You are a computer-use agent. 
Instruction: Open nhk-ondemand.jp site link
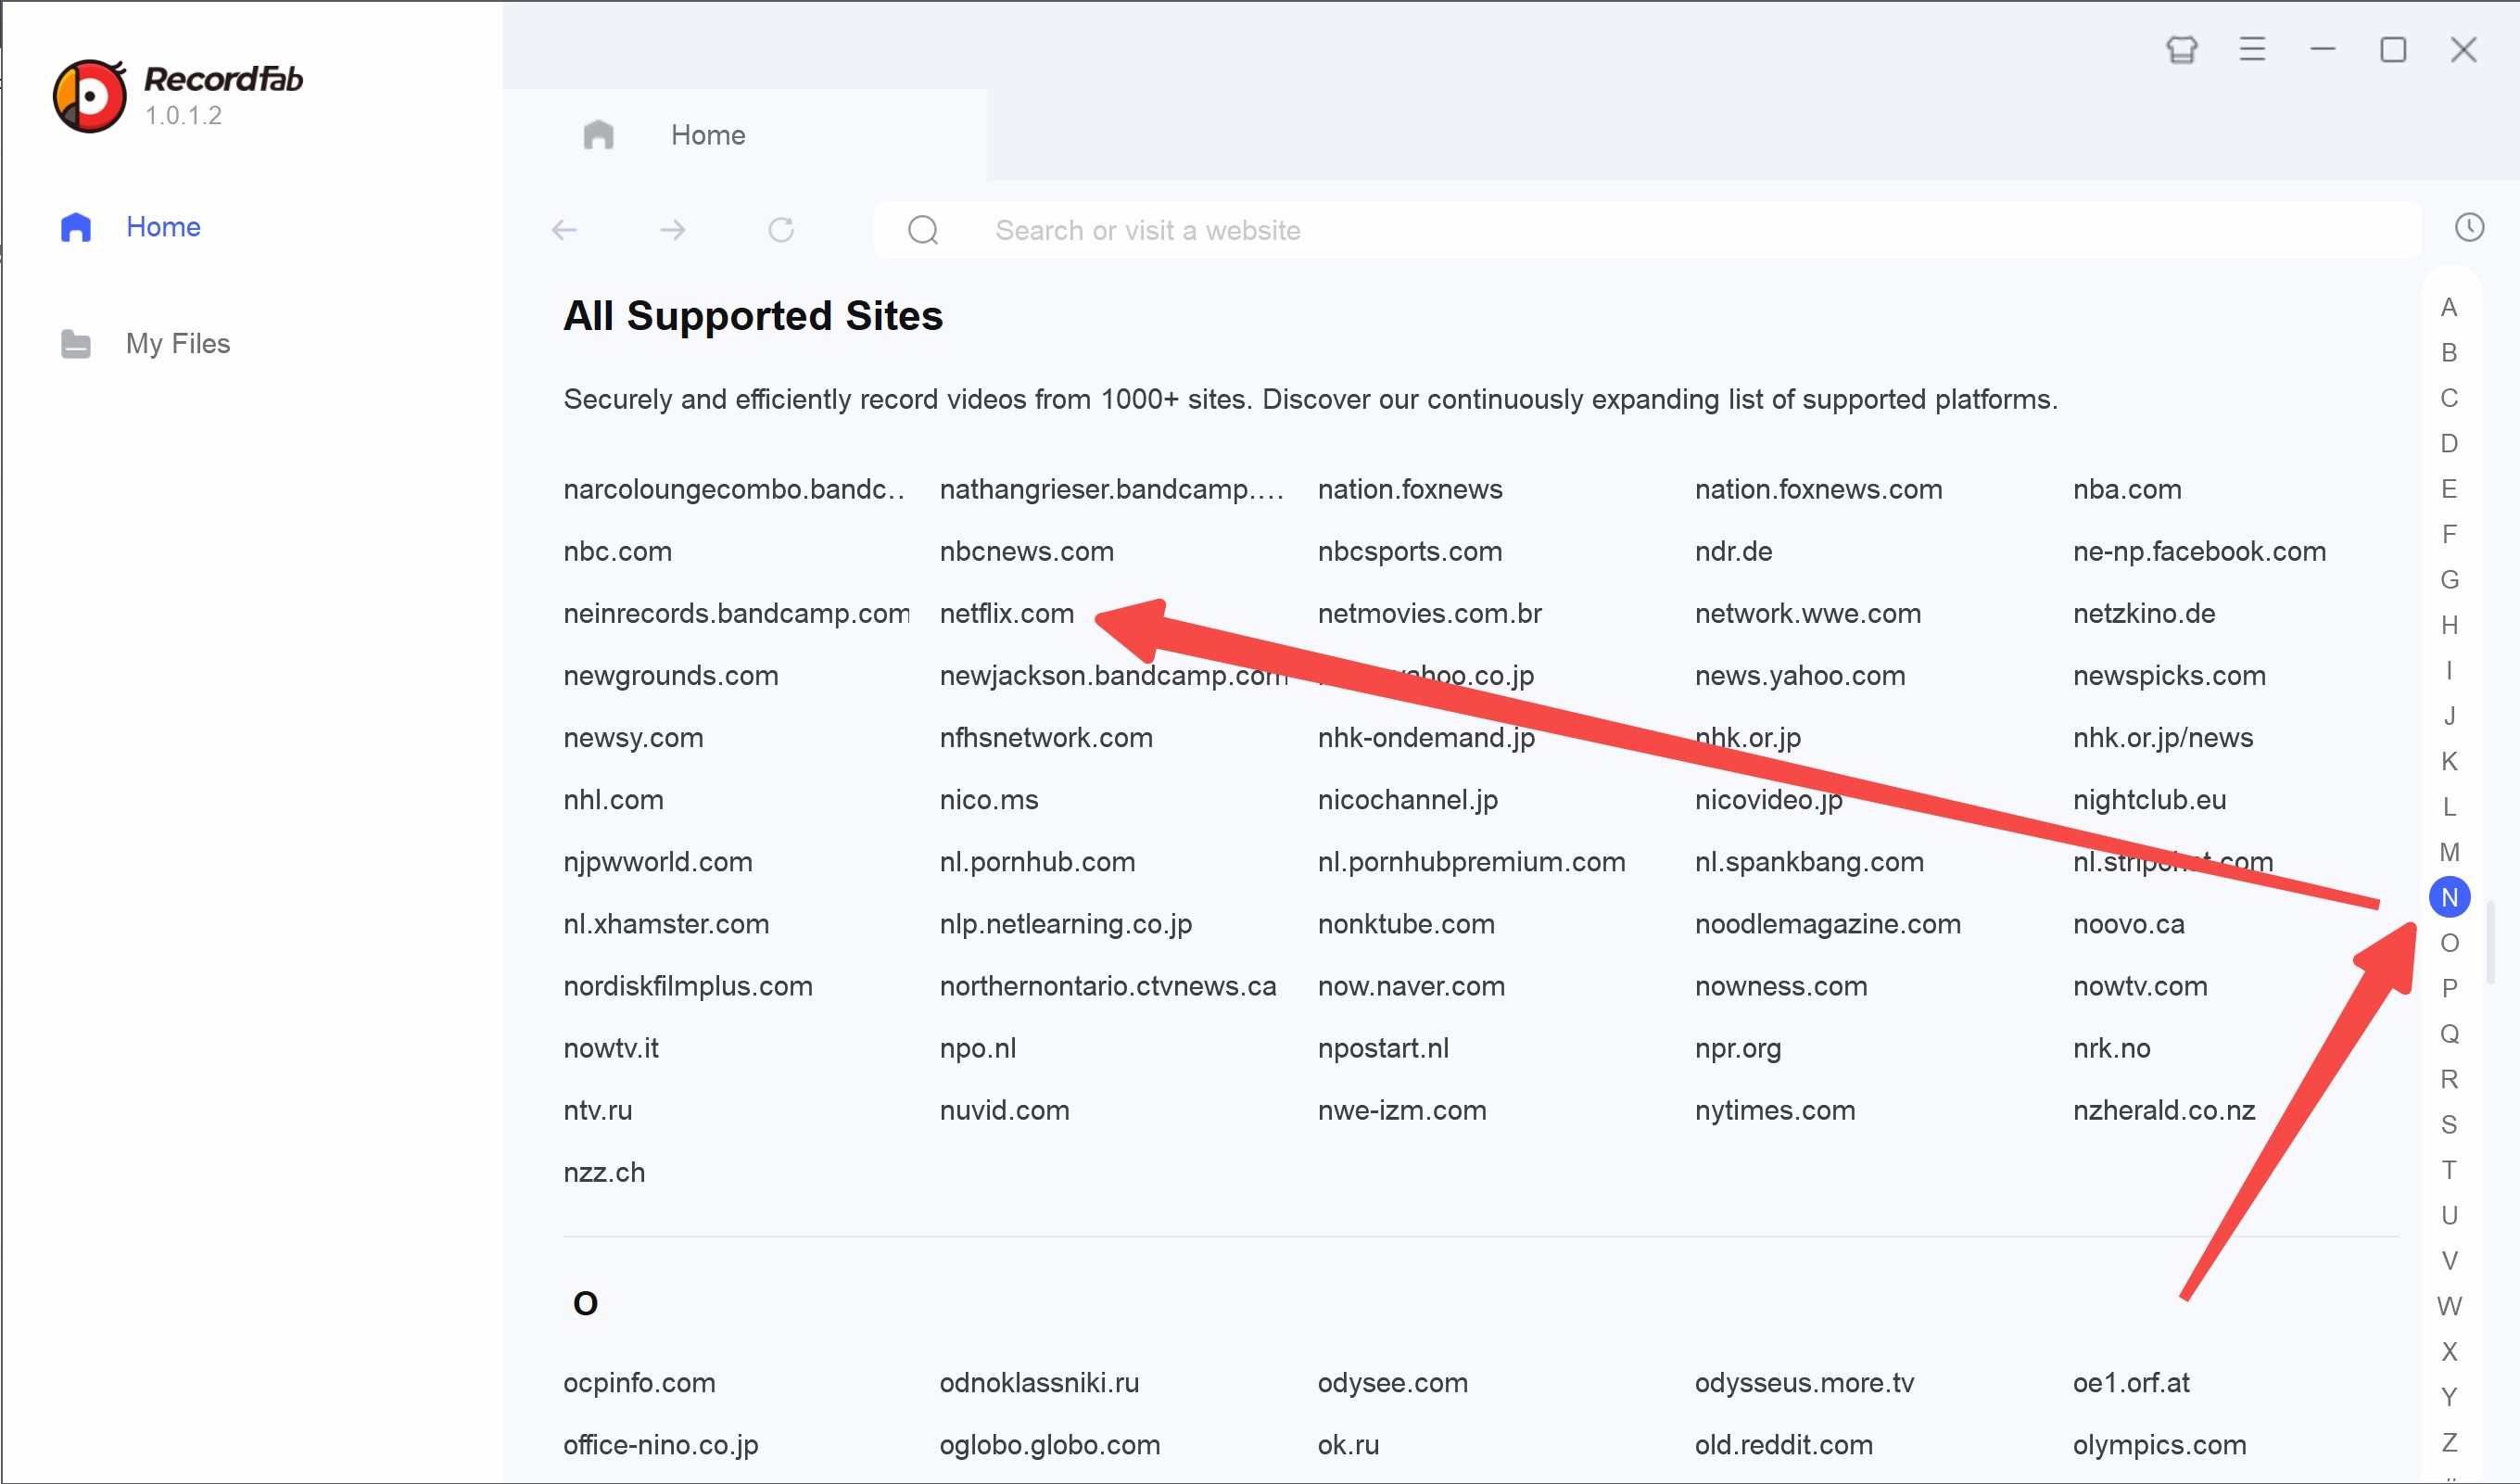click(1425, 737)
